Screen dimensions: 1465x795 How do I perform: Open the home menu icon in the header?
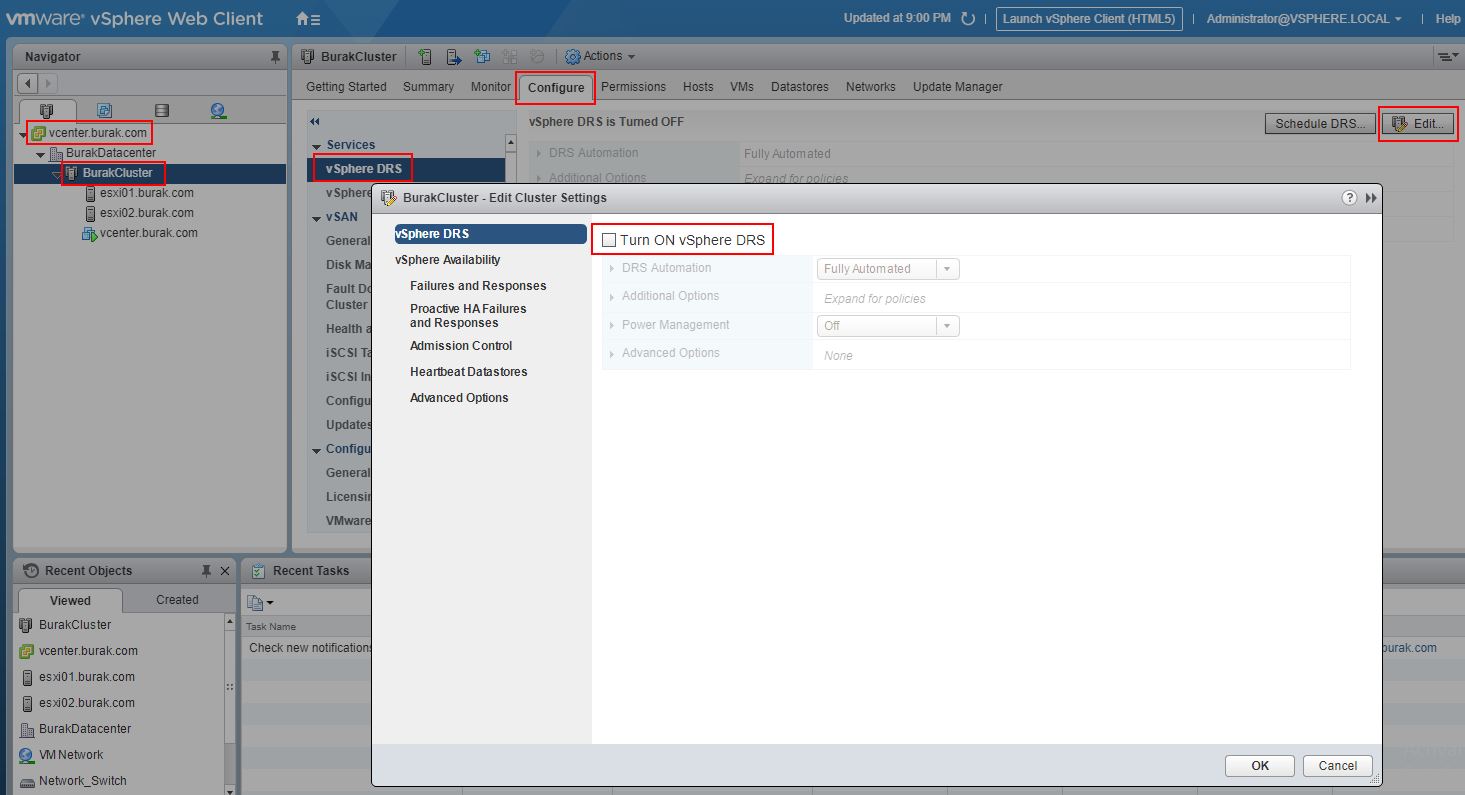click(308, 19)
